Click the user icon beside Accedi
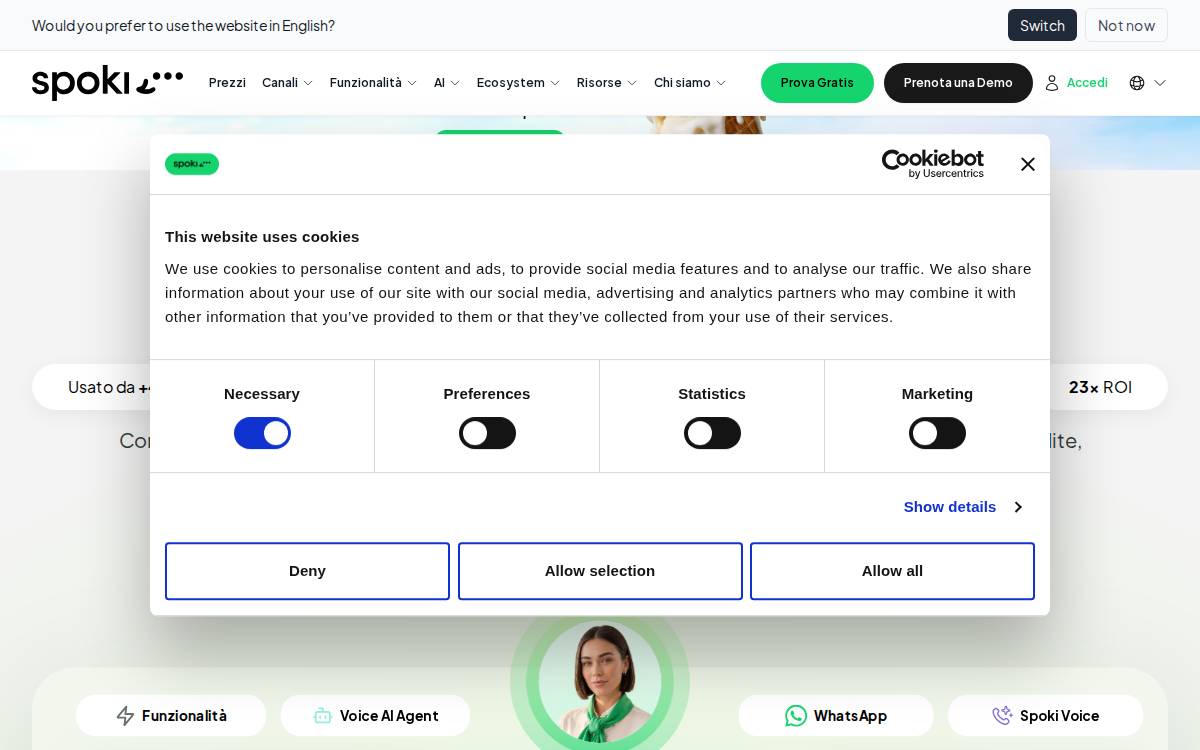Image resolution: width=1200 pixels, height=750 pixels. pos(1052,83)
